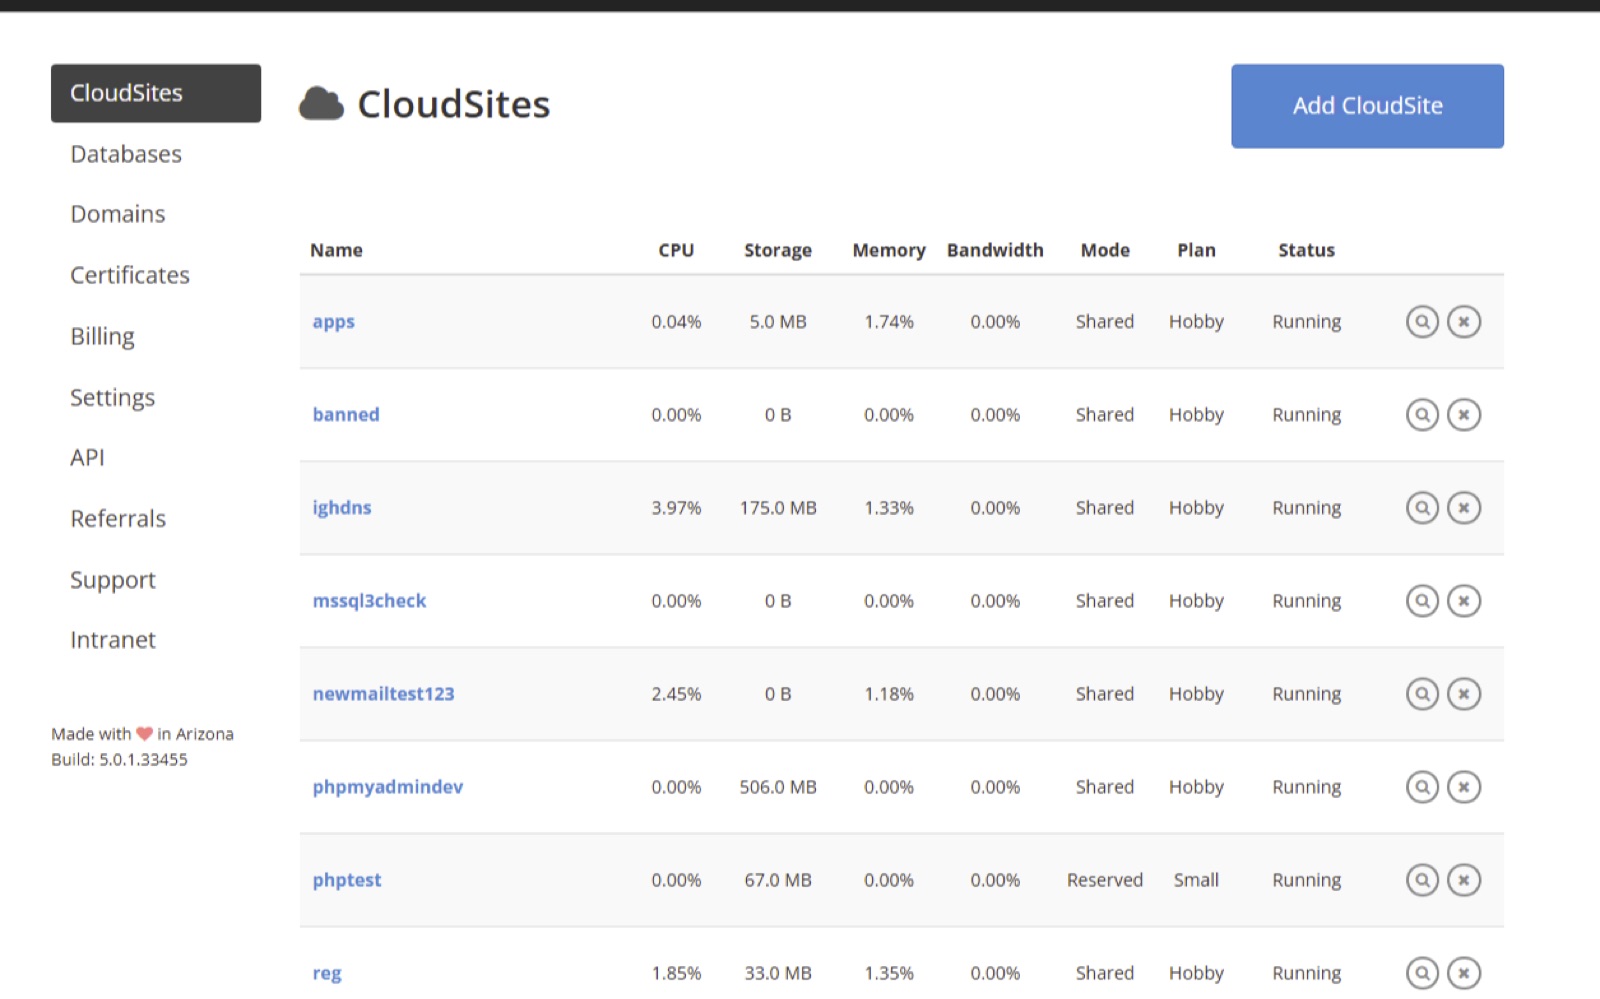Delete the apps site via X icon
1600x999 pixels.
click(x=1464, y=322)
